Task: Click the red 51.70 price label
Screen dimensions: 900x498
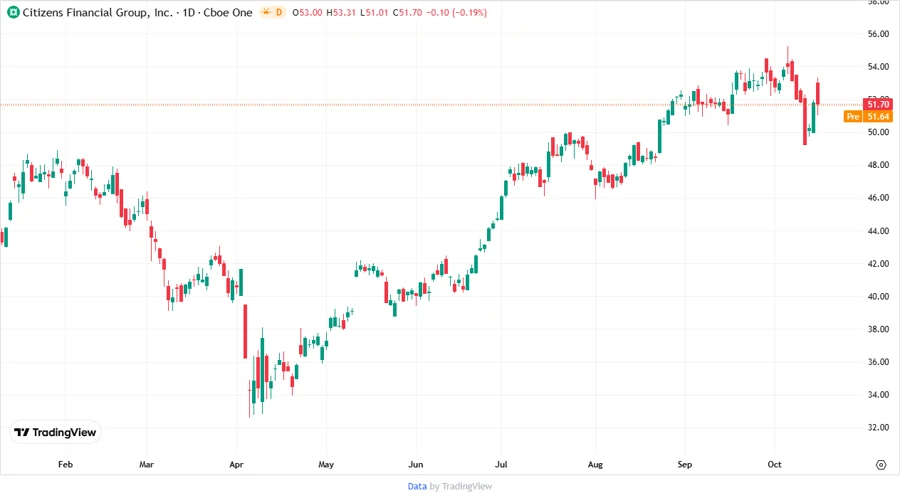Action: [878, 104]
